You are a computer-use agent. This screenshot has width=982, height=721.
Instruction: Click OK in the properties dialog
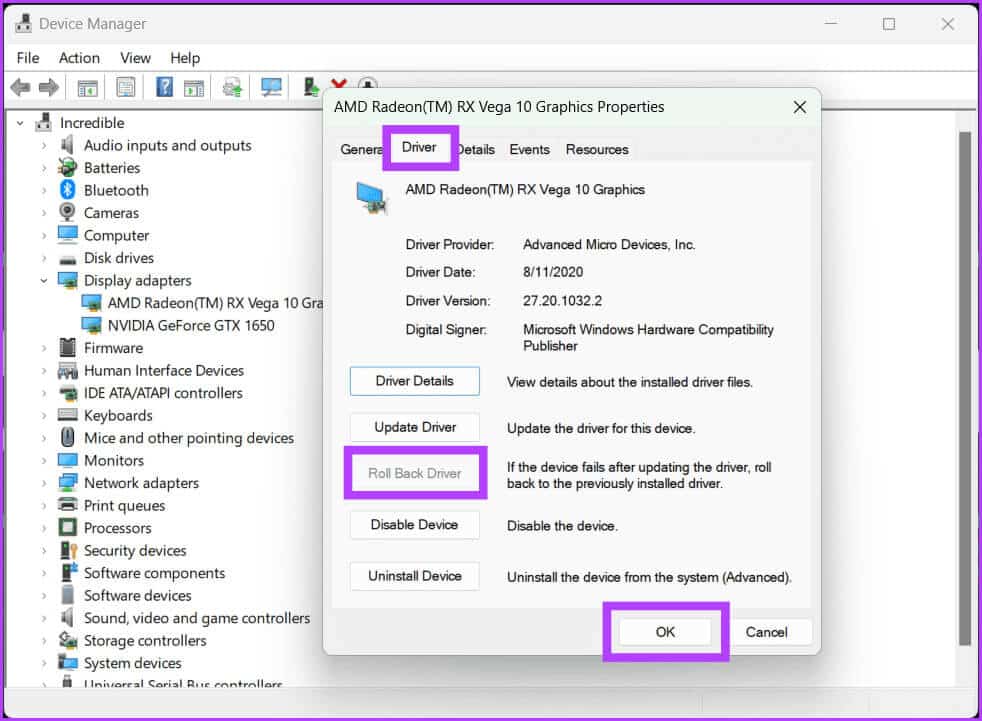(x=665, y=632)
